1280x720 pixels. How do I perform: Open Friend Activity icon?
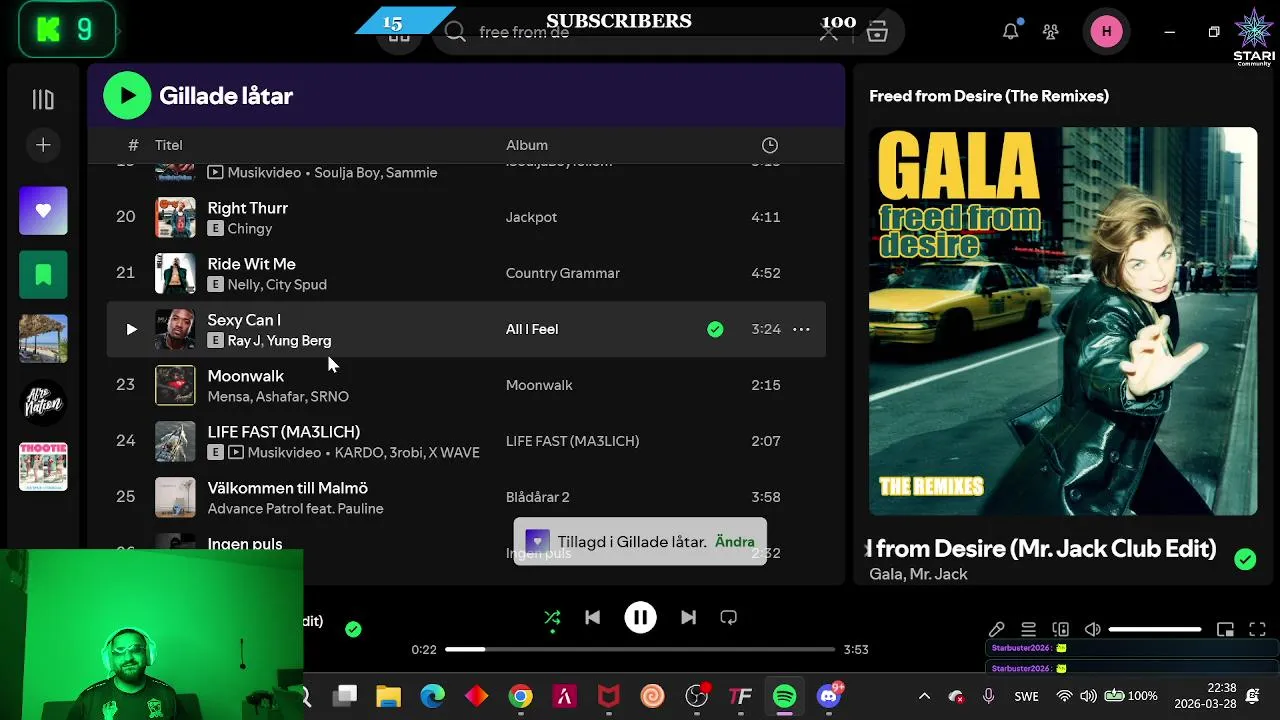point(1050,32)
